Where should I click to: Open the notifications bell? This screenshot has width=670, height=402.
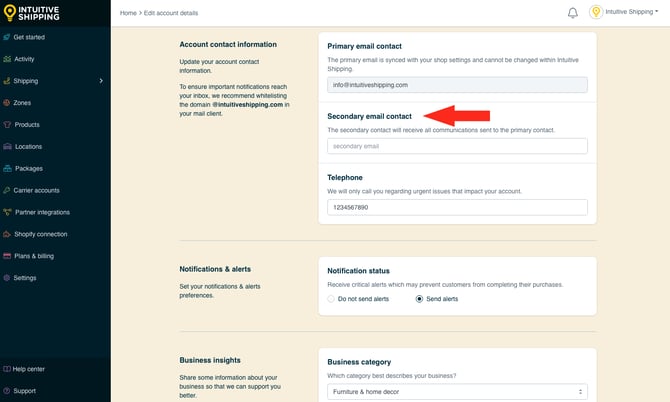(x=573, y=13)
